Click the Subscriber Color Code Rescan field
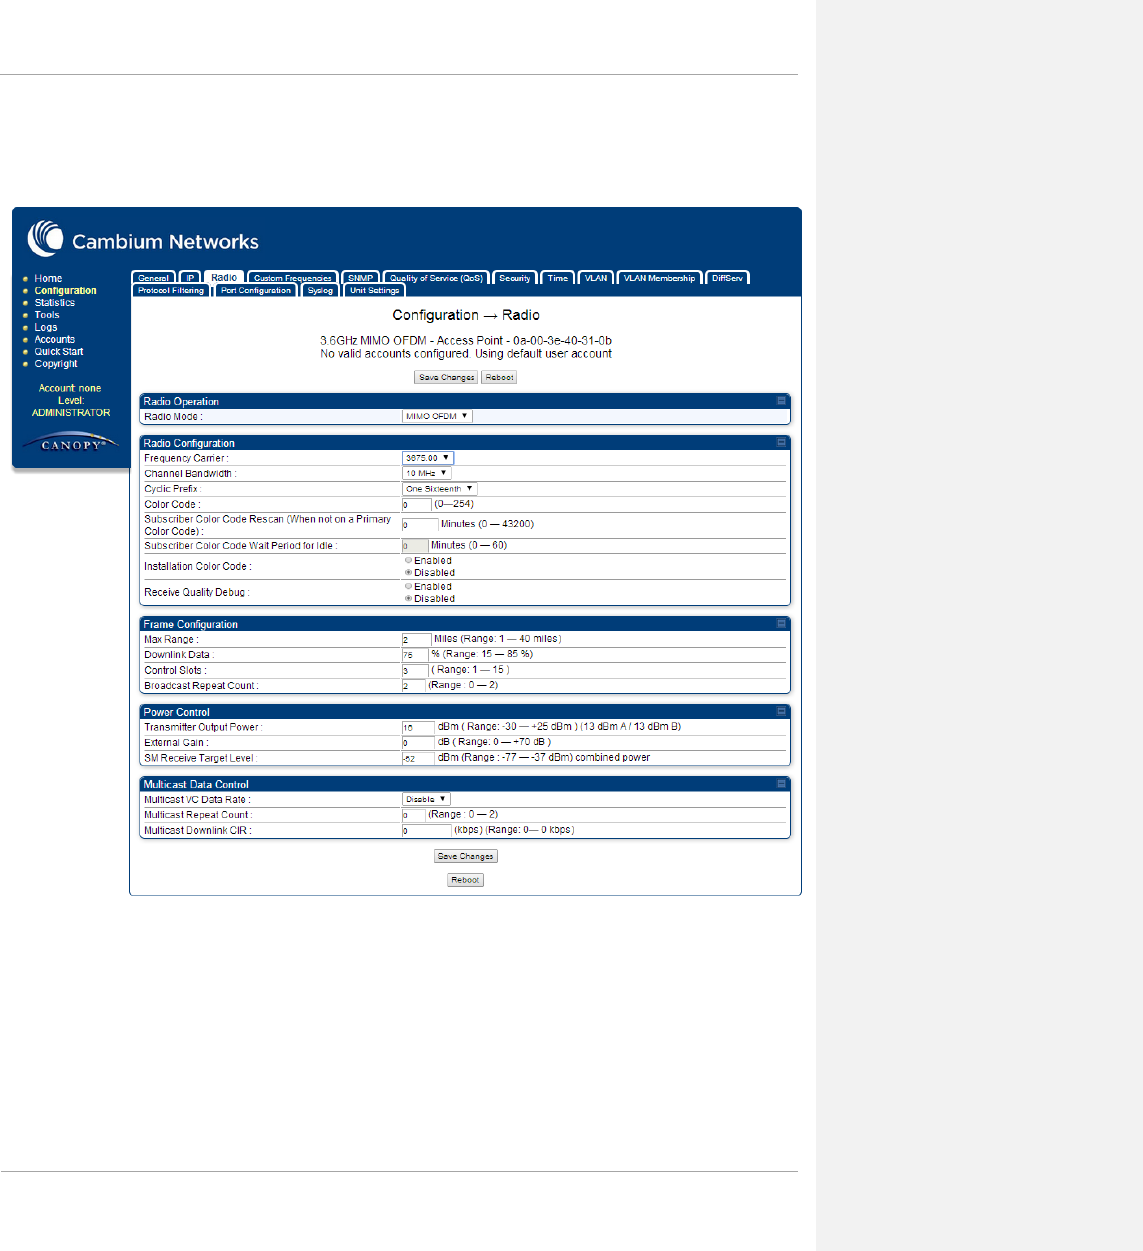This screenshot has height=1251, width=1143. [420, 524]
